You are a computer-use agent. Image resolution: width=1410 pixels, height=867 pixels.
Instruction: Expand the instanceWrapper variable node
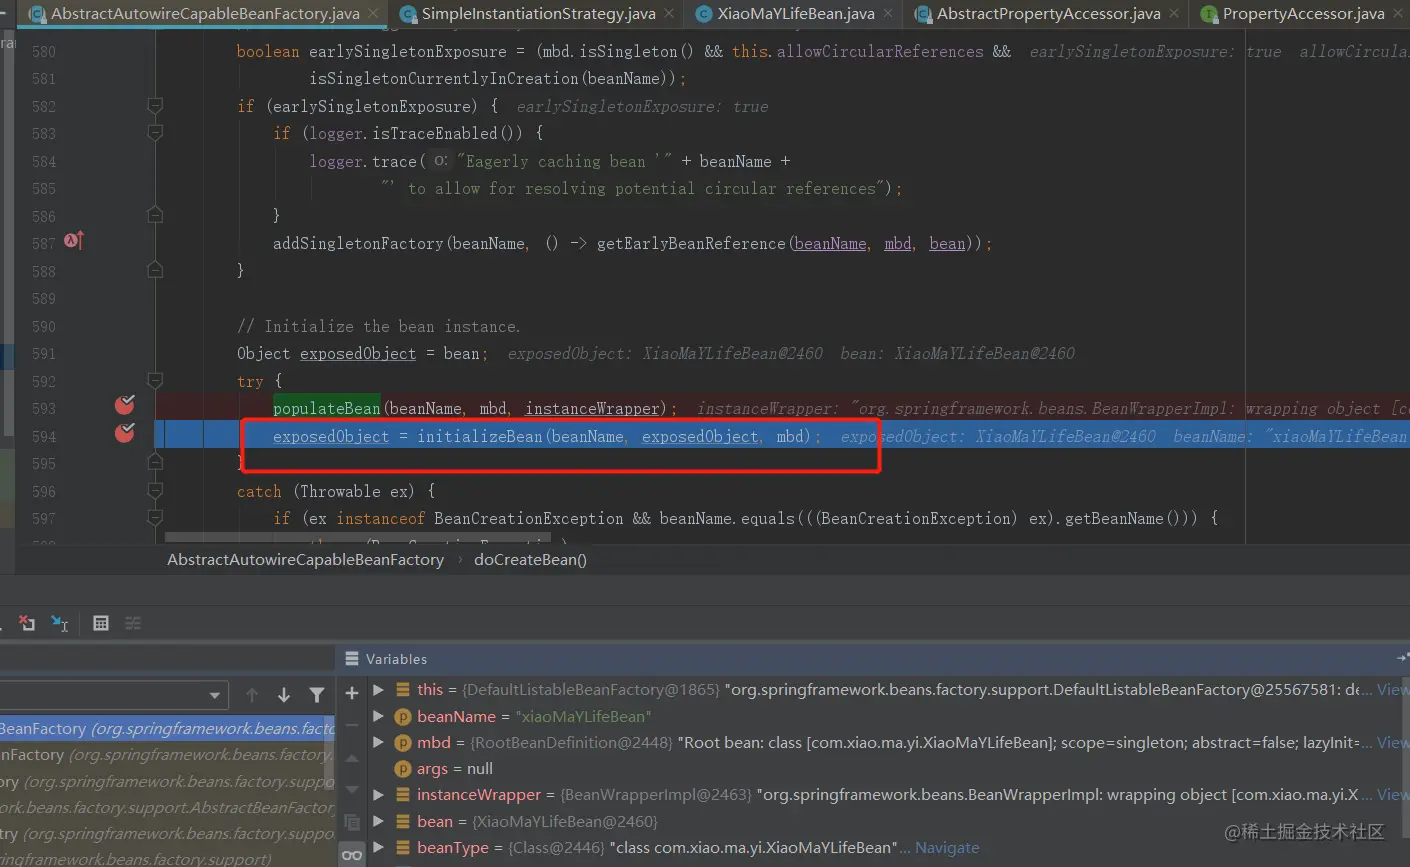378,795
